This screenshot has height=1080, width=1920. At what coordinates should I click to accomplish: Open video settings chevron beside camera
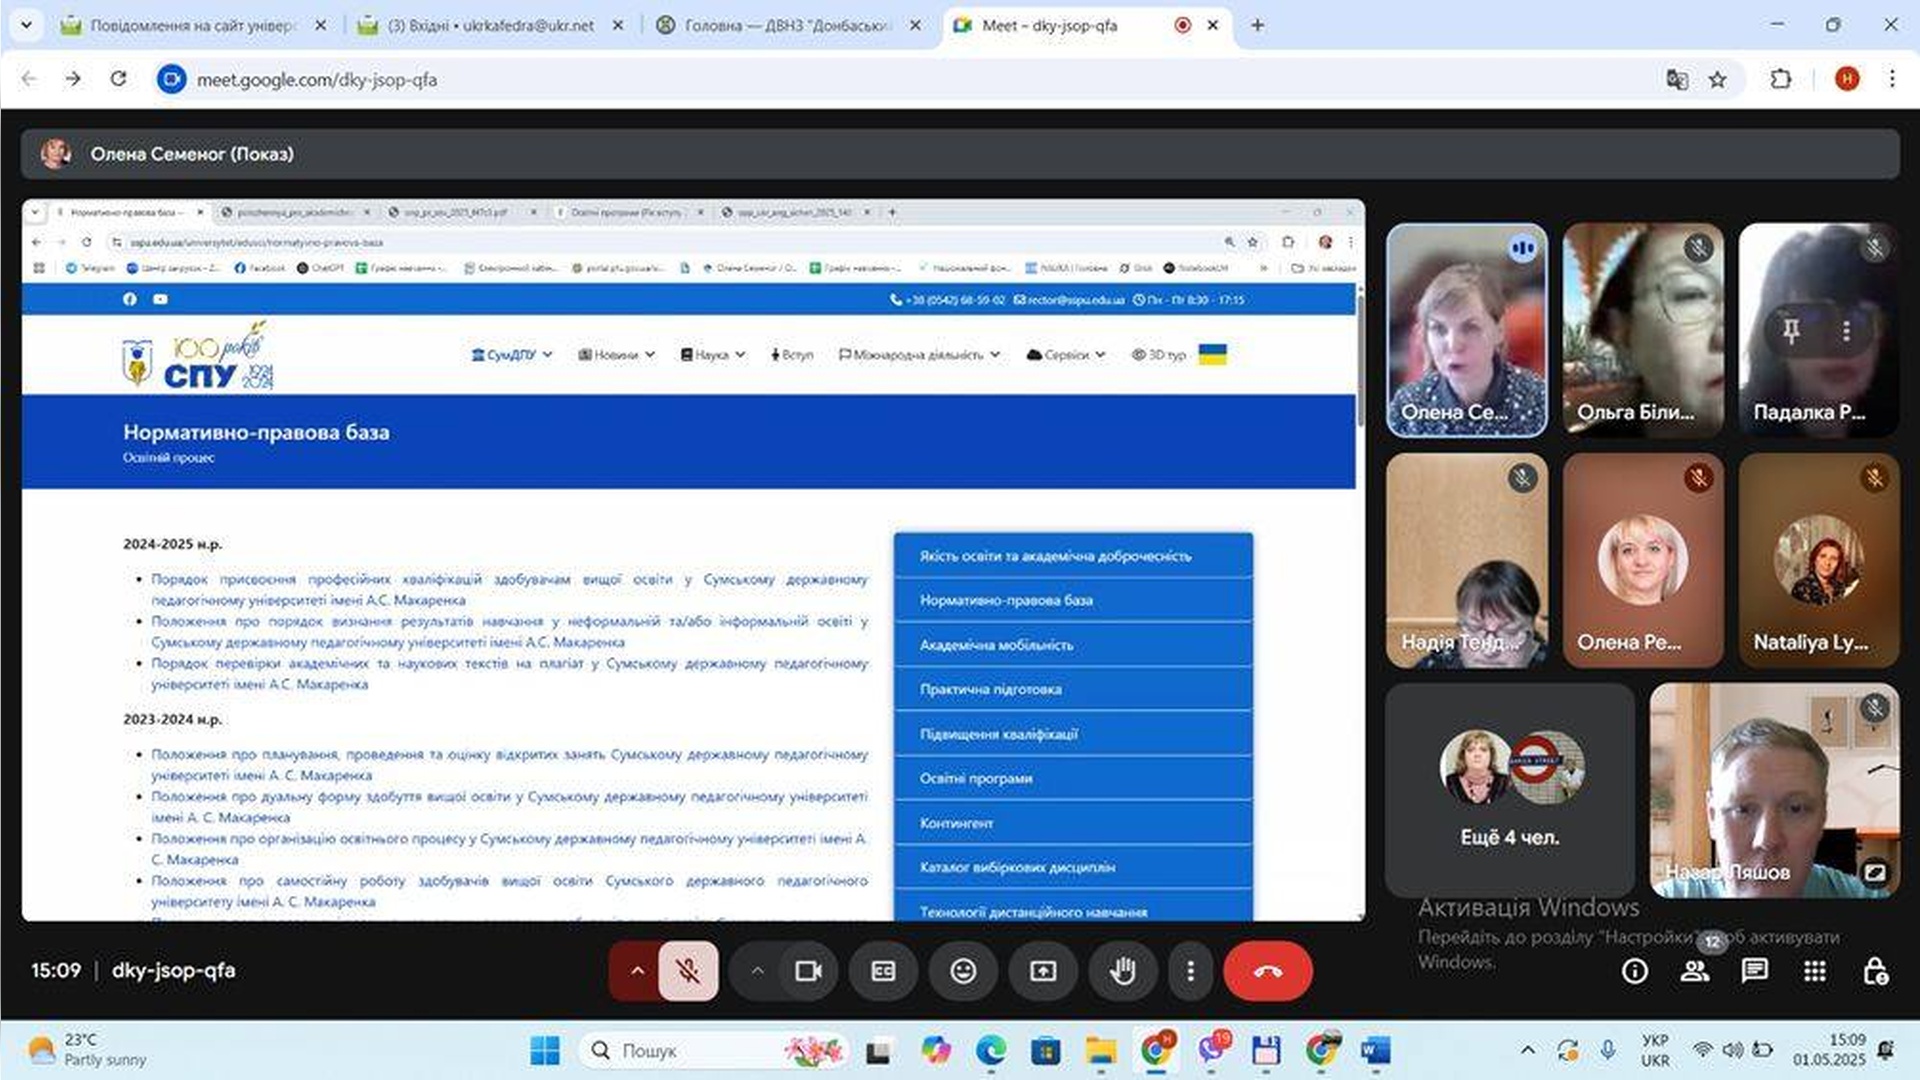(x=757, y=971)
